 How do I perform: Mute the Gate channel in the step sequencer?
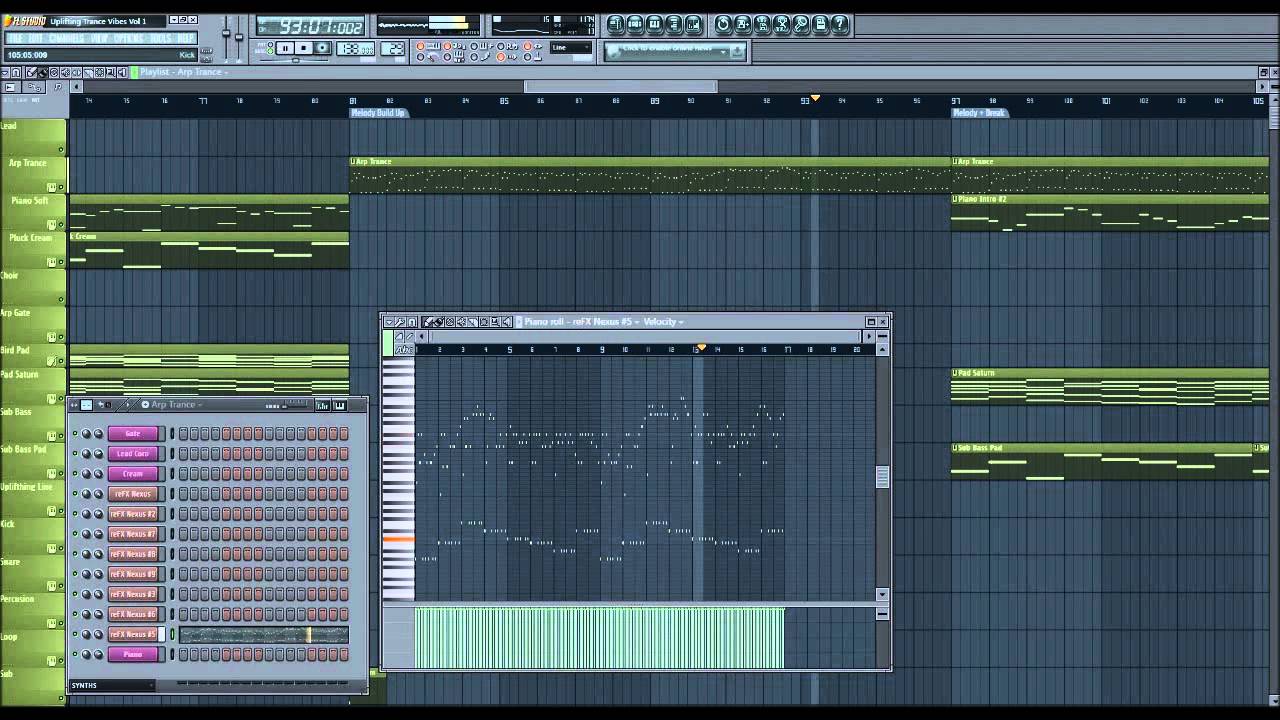(75, 433)
